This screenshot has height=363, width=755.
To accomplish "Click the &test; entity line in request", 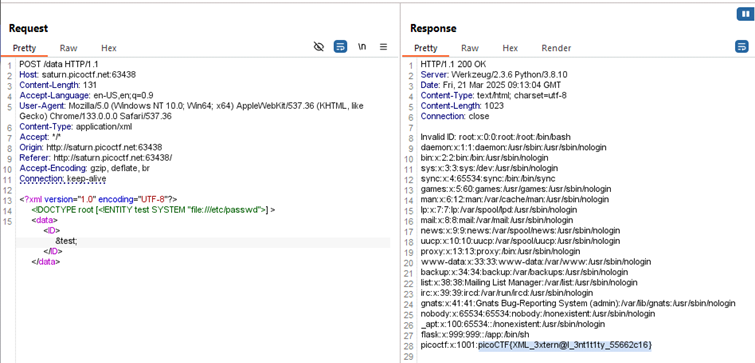I will (x=66, y=241).
